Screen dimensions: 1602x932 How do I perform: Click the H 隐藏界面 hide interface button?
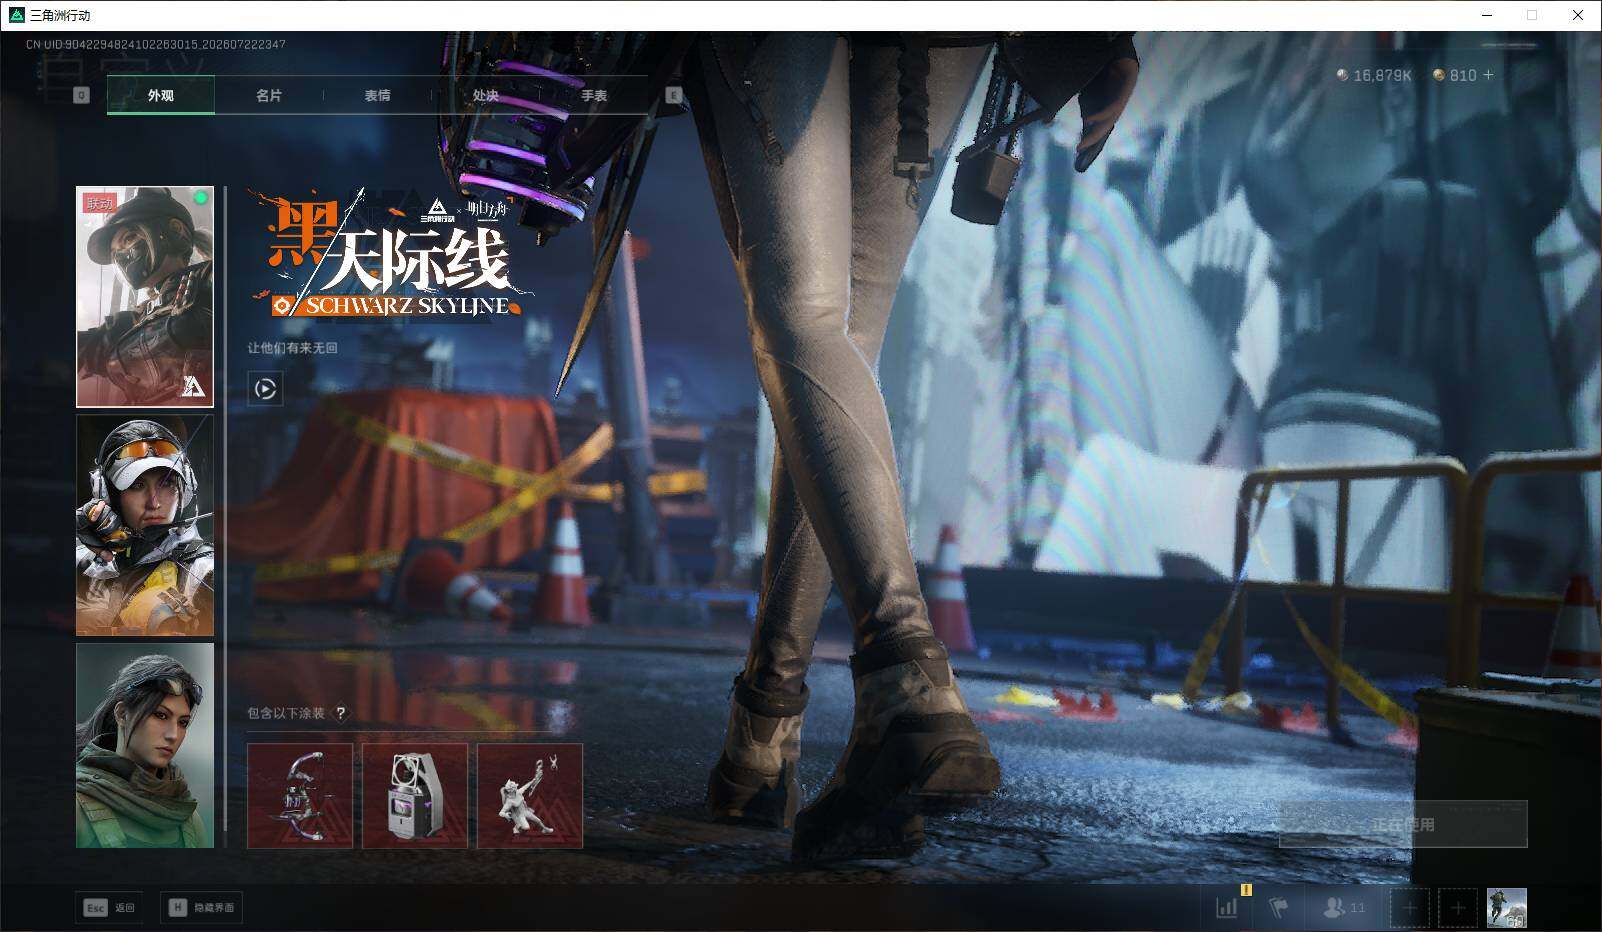201,907
